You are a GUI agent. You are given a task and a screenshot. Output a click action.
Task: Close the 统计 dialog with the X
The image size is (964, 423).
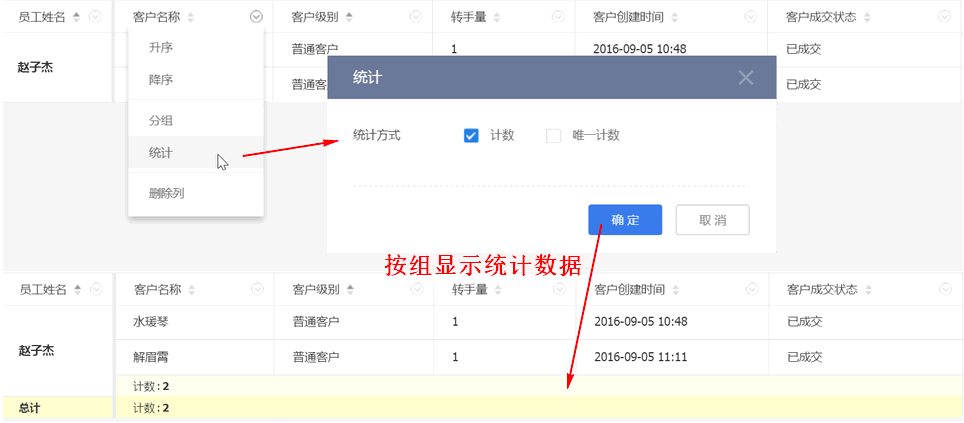pyautogui.click(x=746, y=77)
